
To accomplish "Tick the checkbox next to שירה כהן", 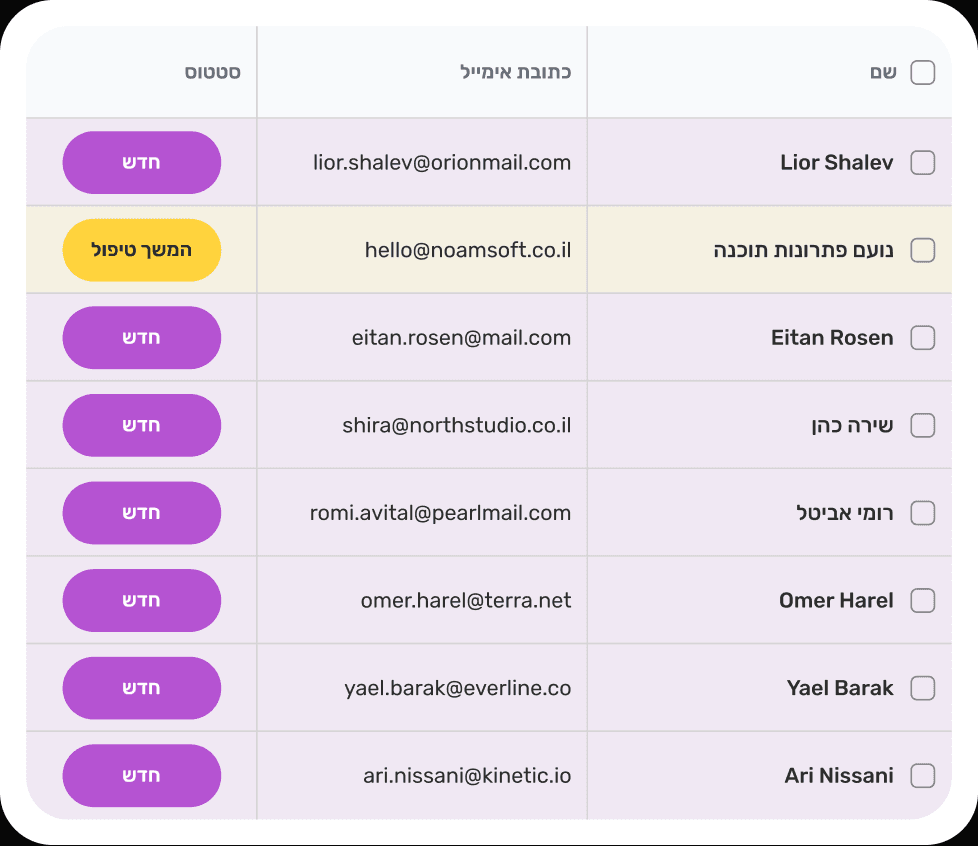I will 922,425.
